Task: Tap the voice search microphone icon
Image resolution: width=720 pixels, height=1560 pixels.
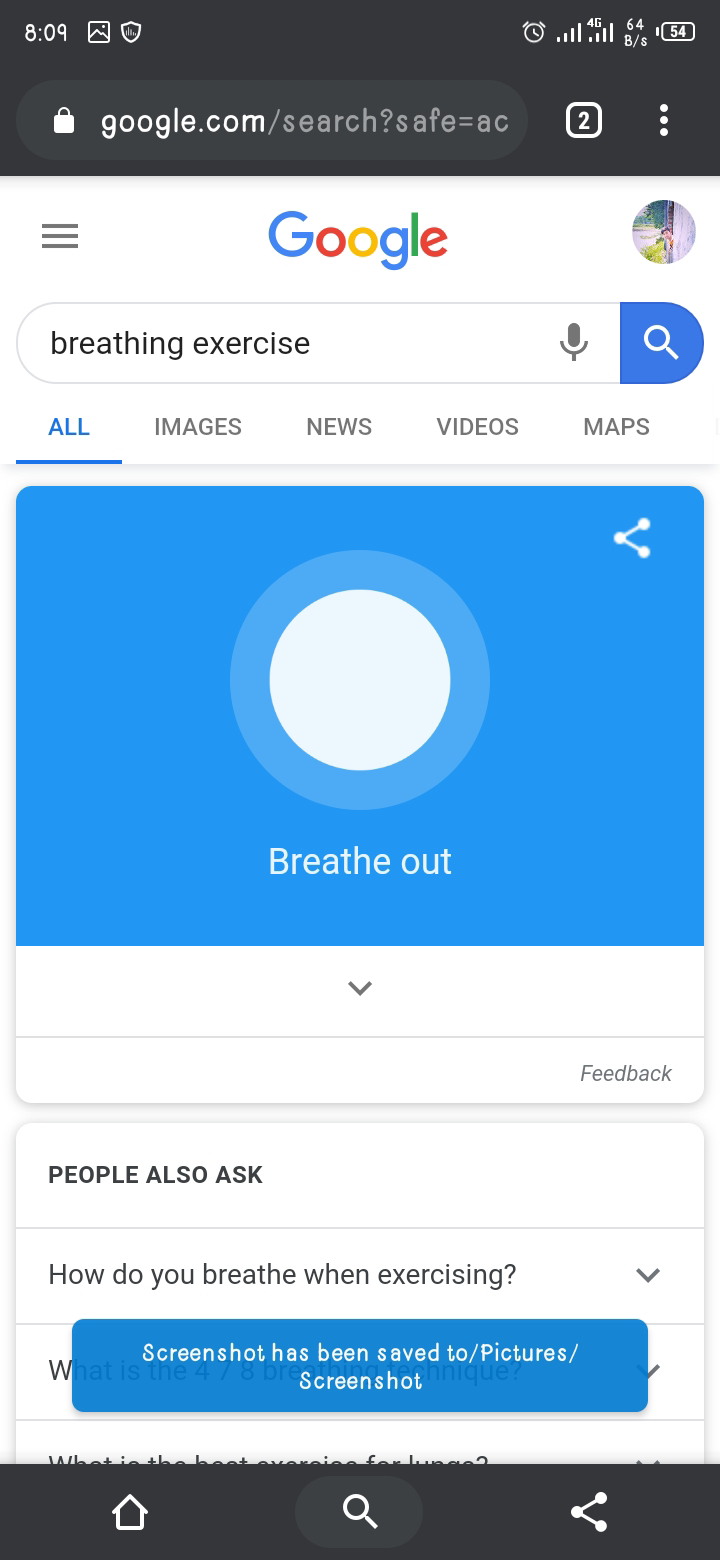Action: [x=573, y=342]
